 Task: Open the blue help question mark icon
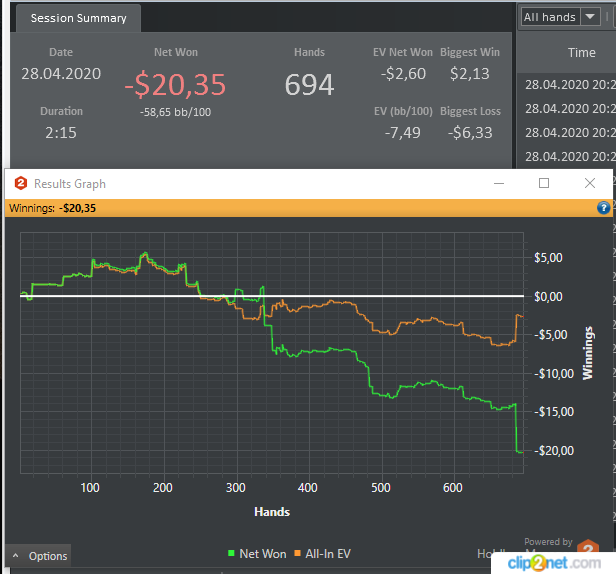coord(603,208)
